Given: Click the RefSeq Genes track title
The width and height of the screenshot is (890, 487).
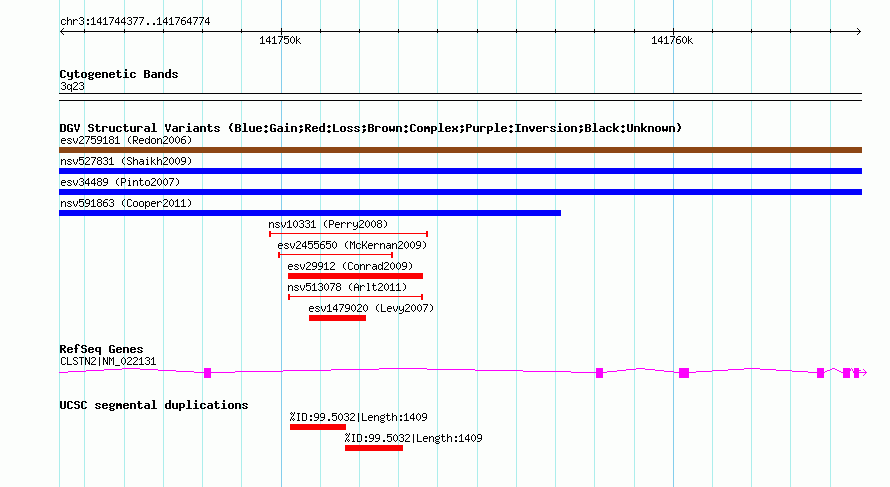Looking at the screenshot, I should (x=101, y=349).
